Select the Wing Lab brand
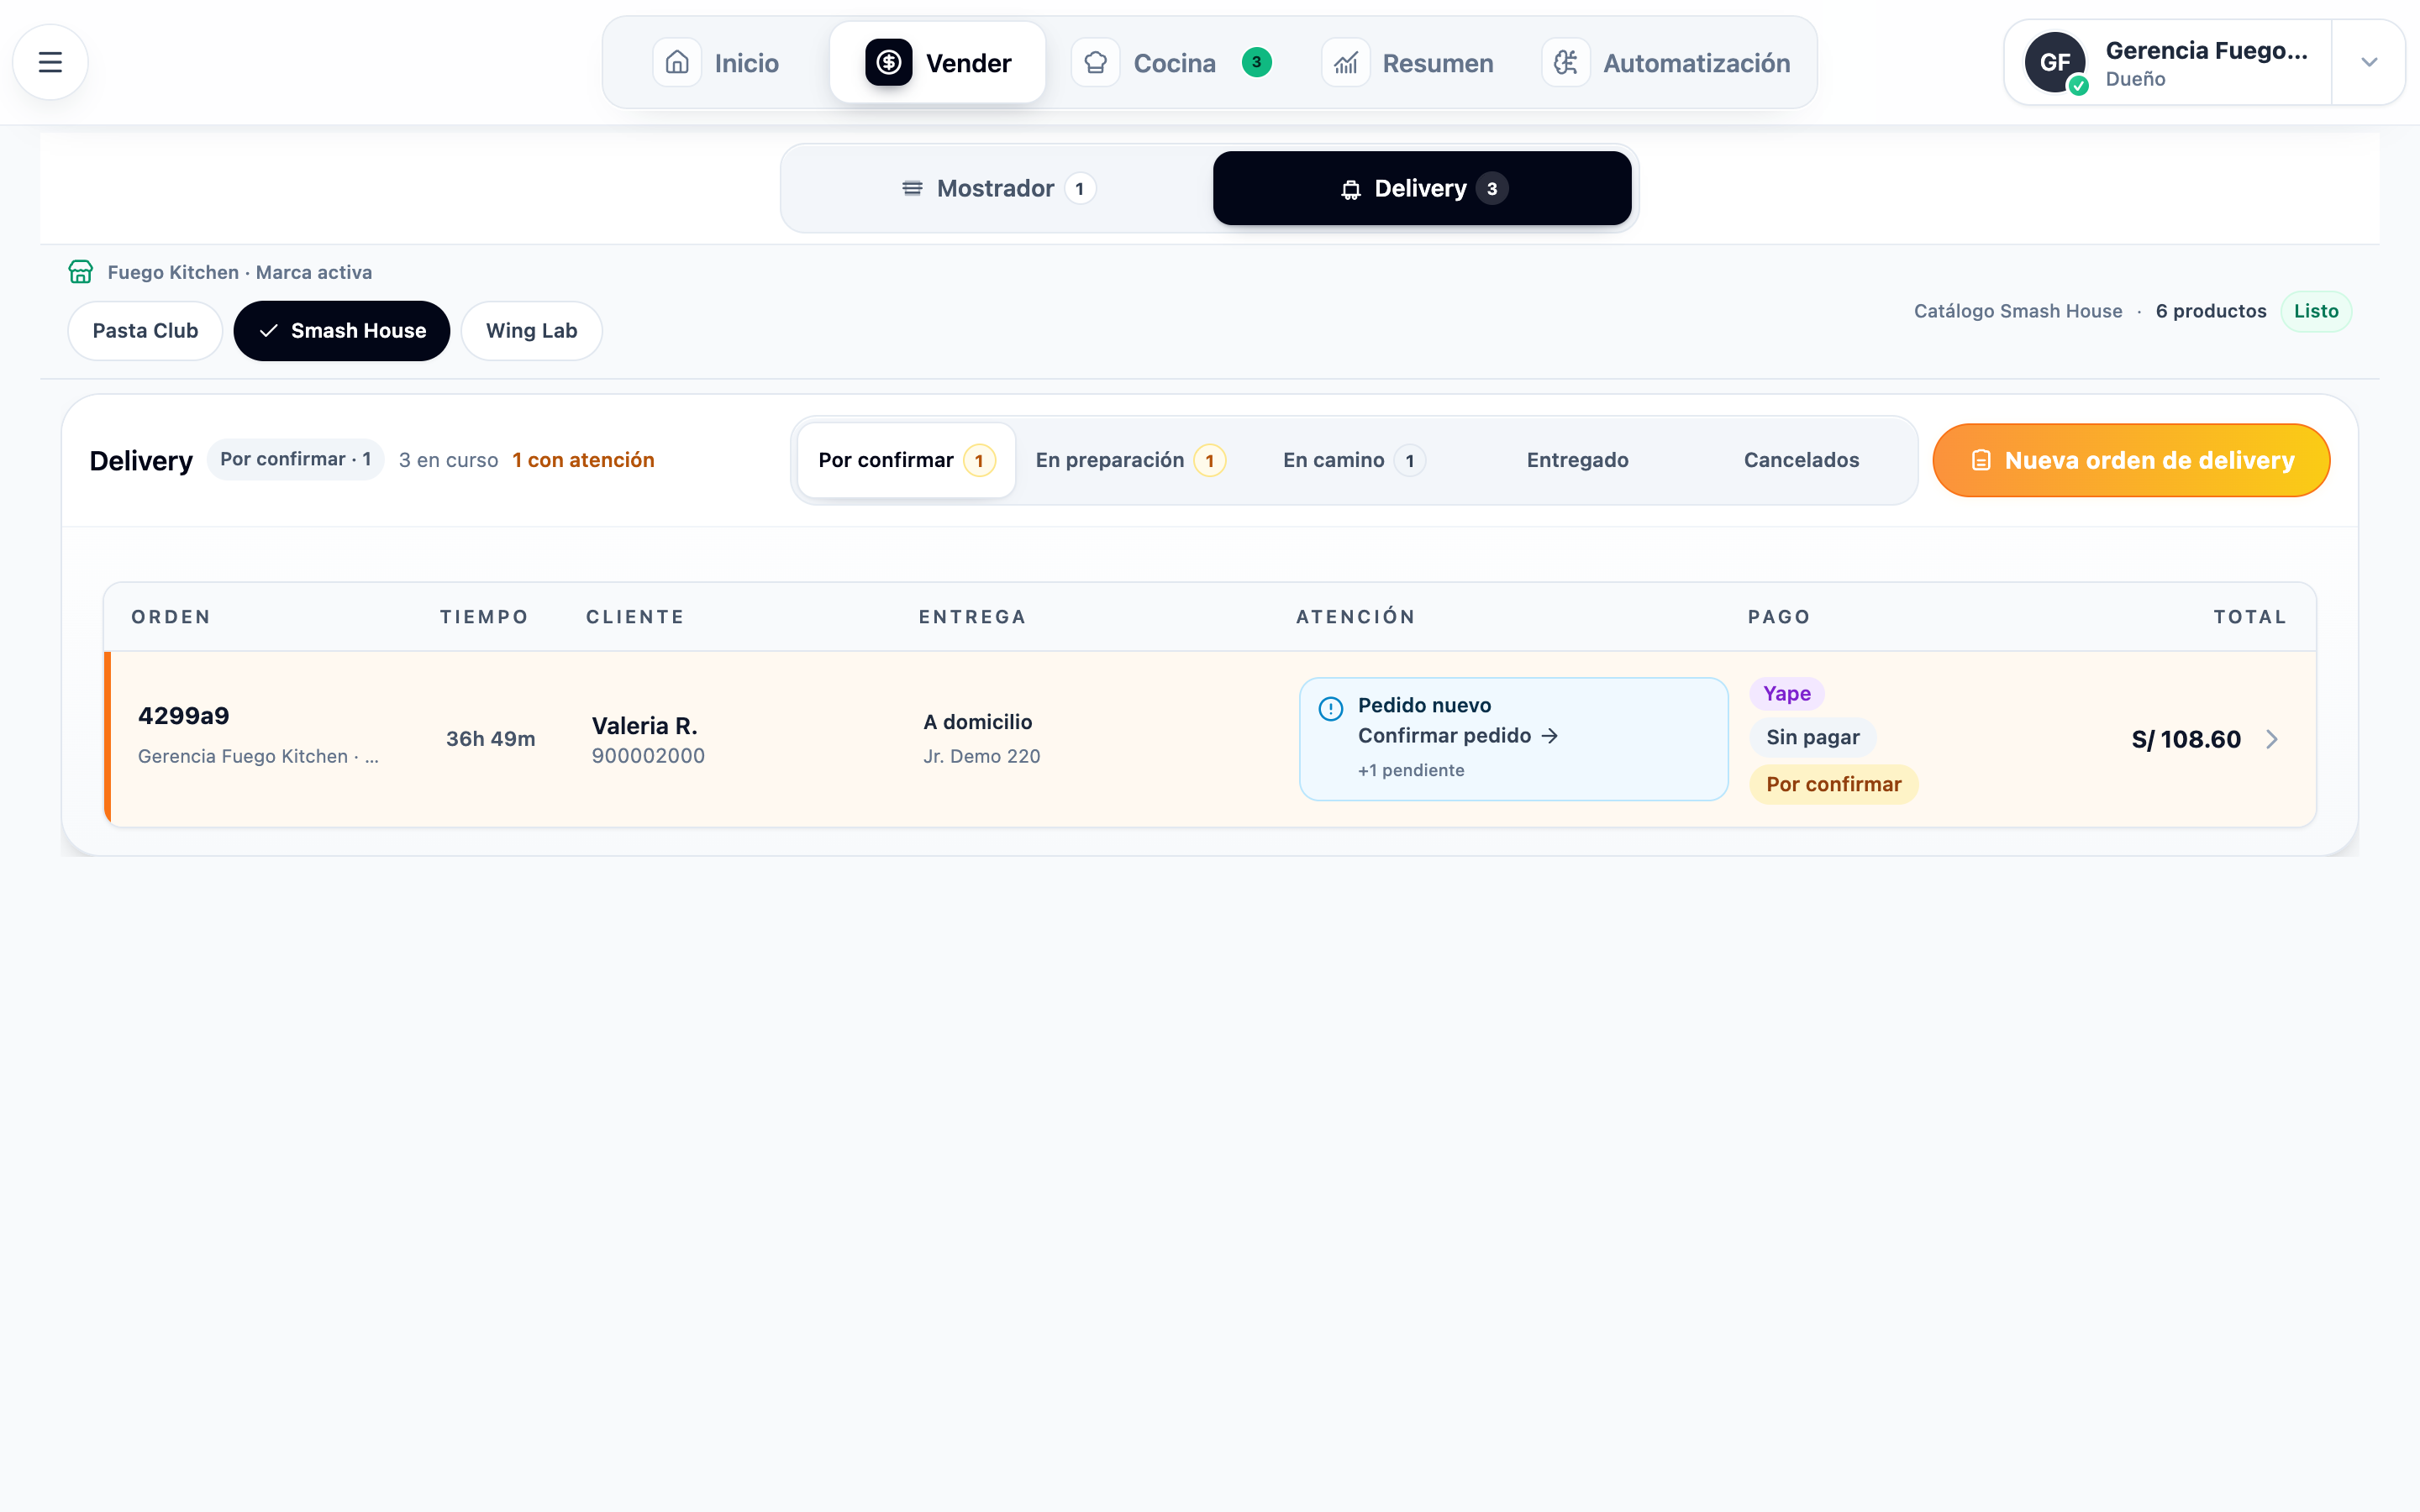The height and width of the screenshot is (1512, 2420). coord(531,331)
